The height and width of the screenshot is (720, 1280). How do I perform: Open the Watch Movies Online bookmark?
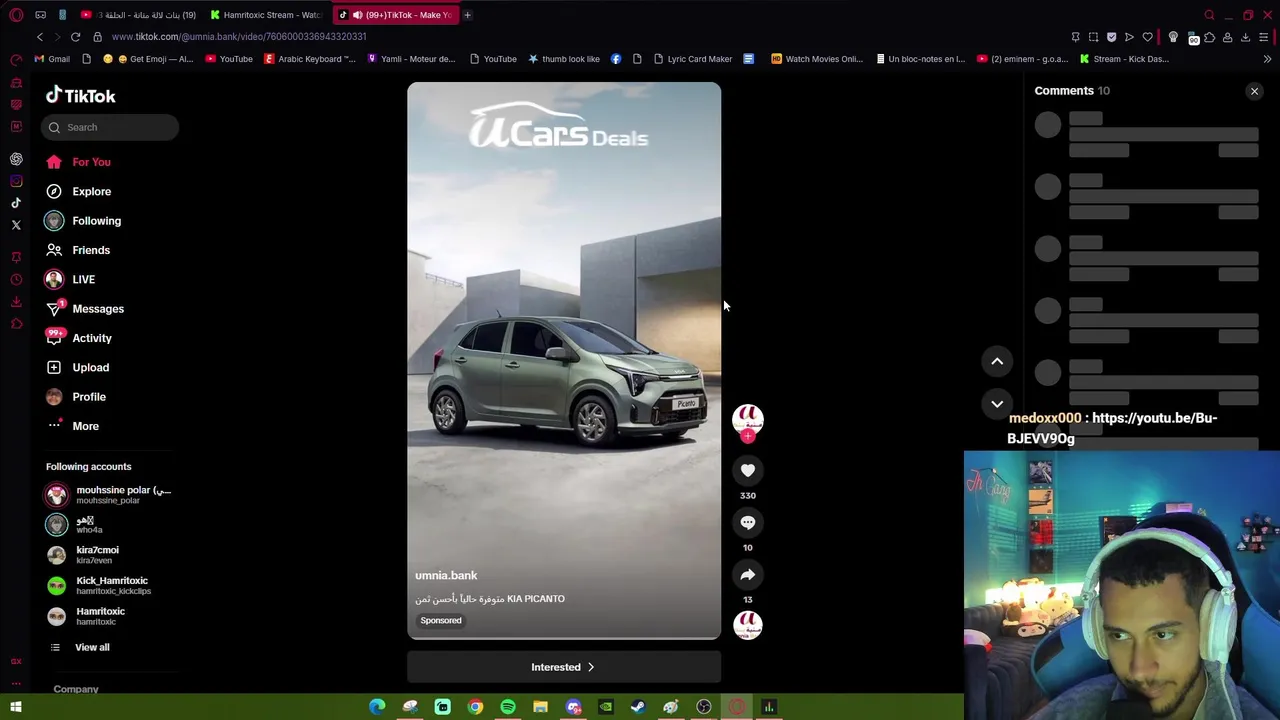pos(817,59)
